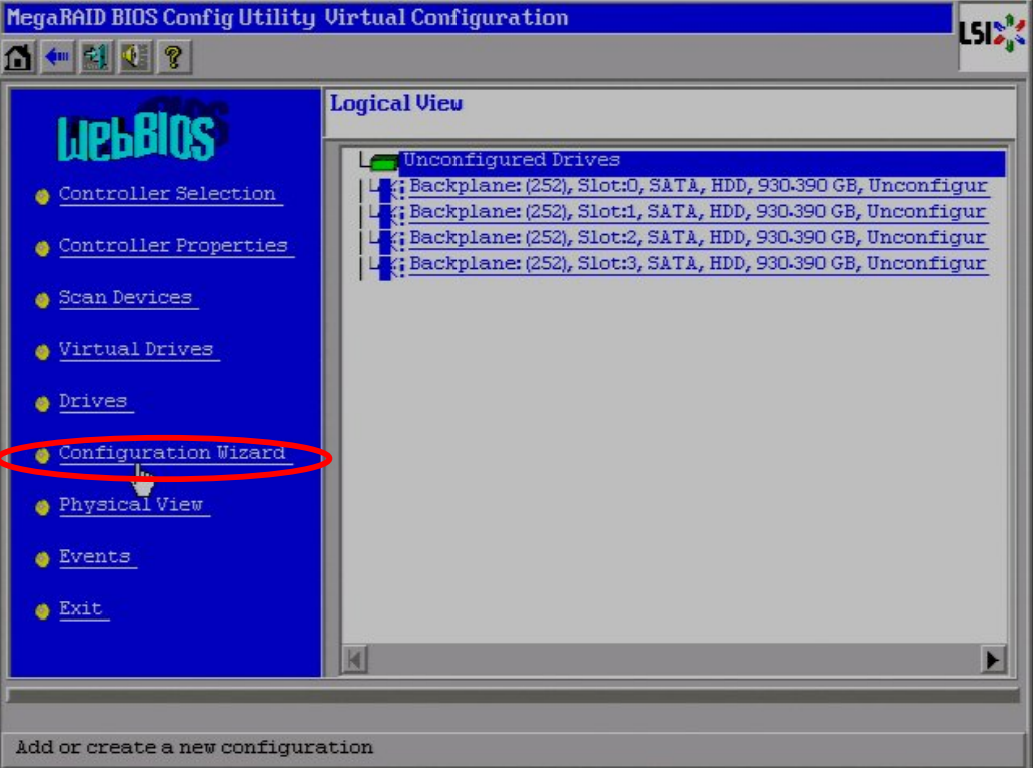Click the blue Back arrow icon
The width and height of the screenshot is (1033, 768).
(57, 57)
